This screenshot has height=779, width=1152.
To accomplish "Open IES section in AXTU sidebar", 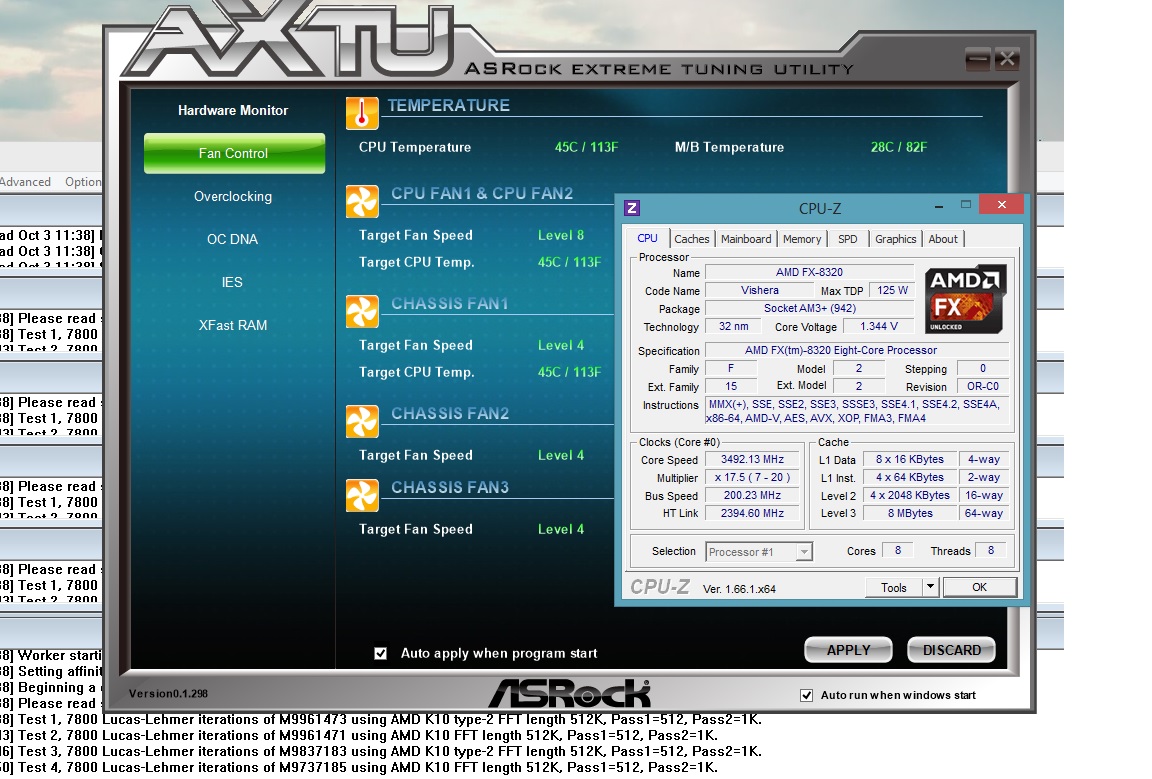I will 232,282.
